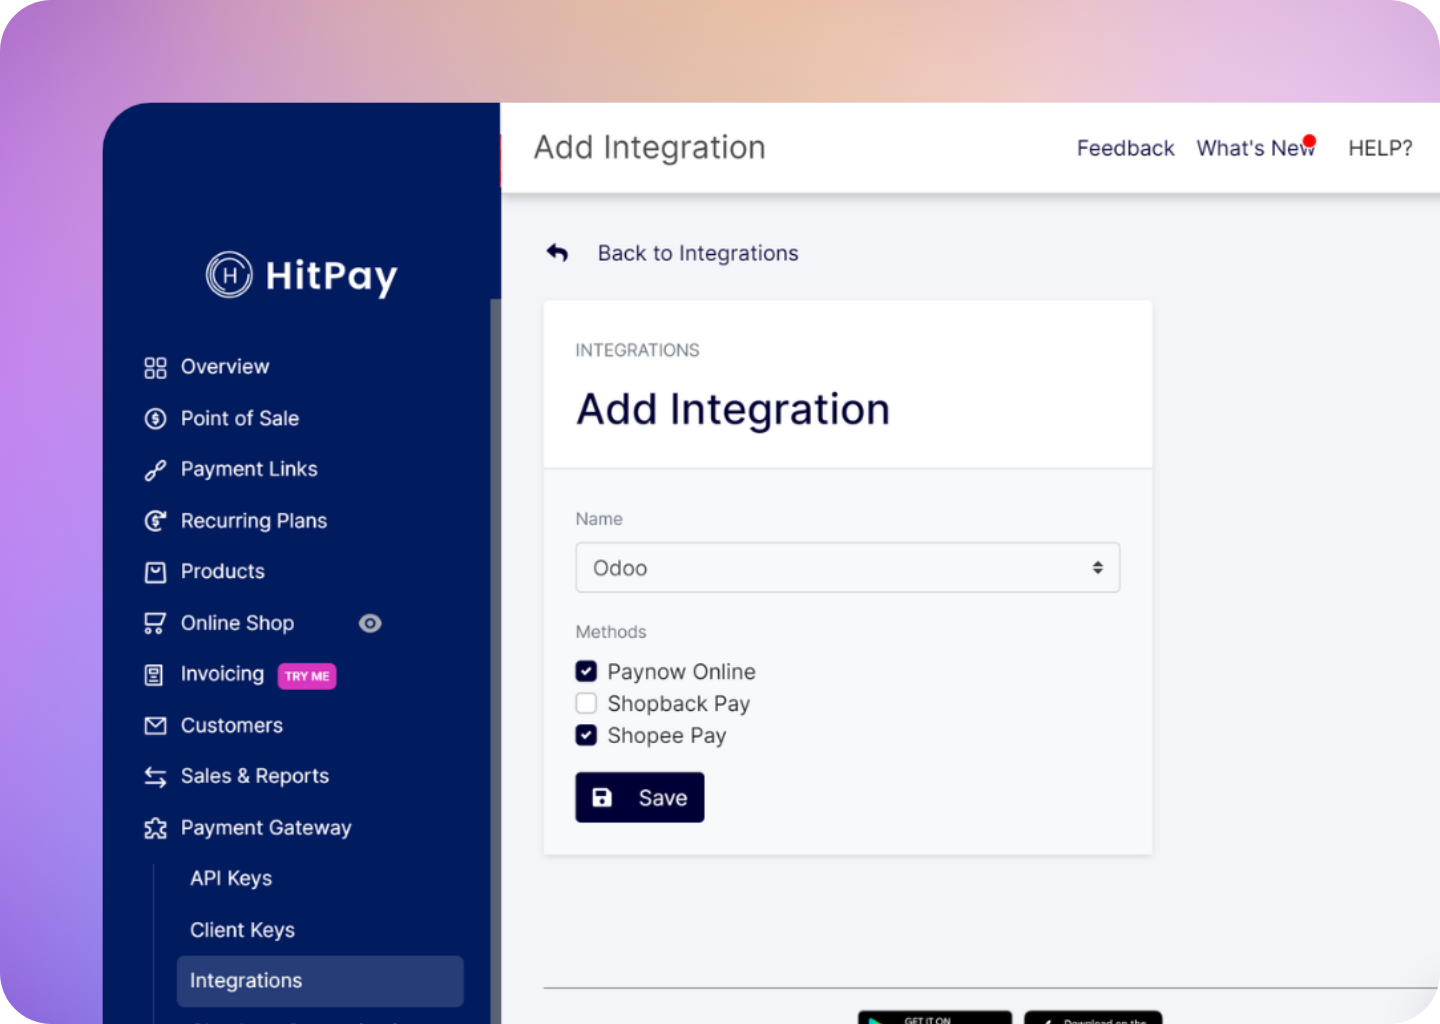The width and height of the screenshot is (1440, 1024).
Task: Click the Shopee Pay label text
Action: (x=666, y=736)
